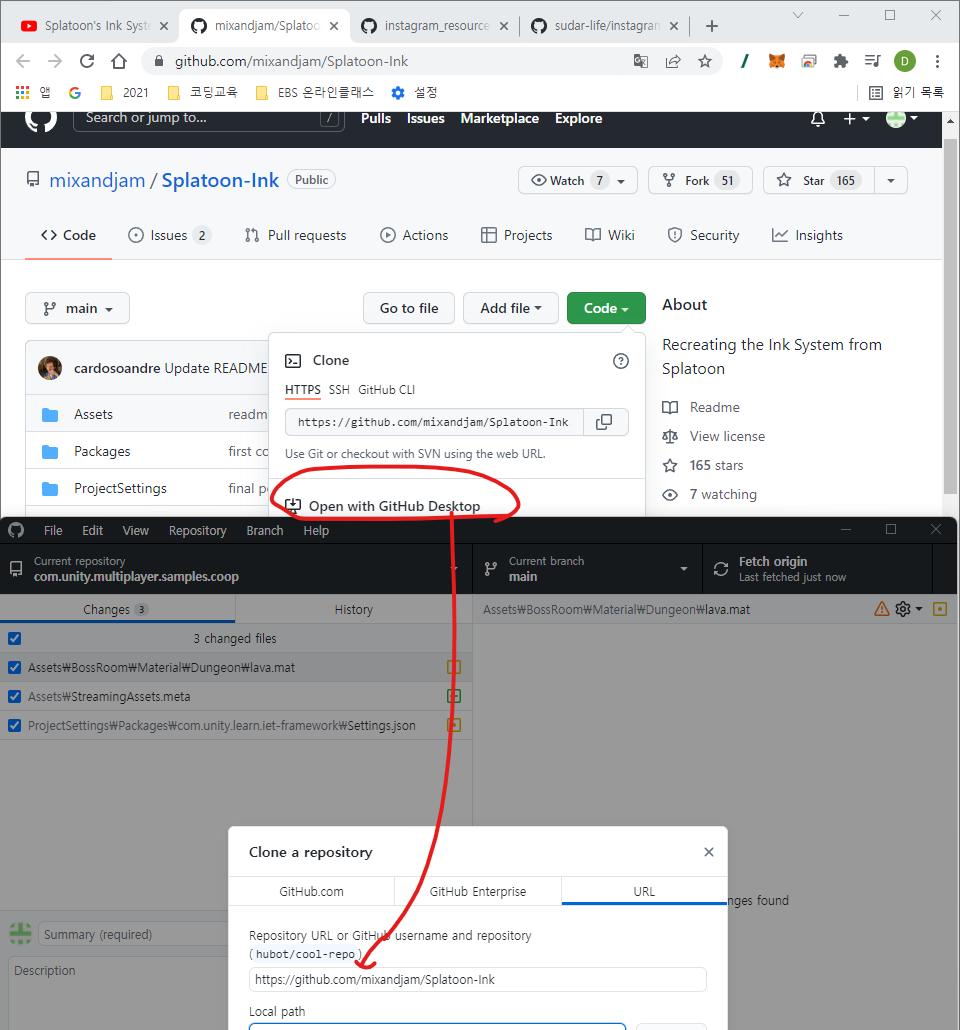
Task: Open the Google bookmark icon
Action: [75, 93]
